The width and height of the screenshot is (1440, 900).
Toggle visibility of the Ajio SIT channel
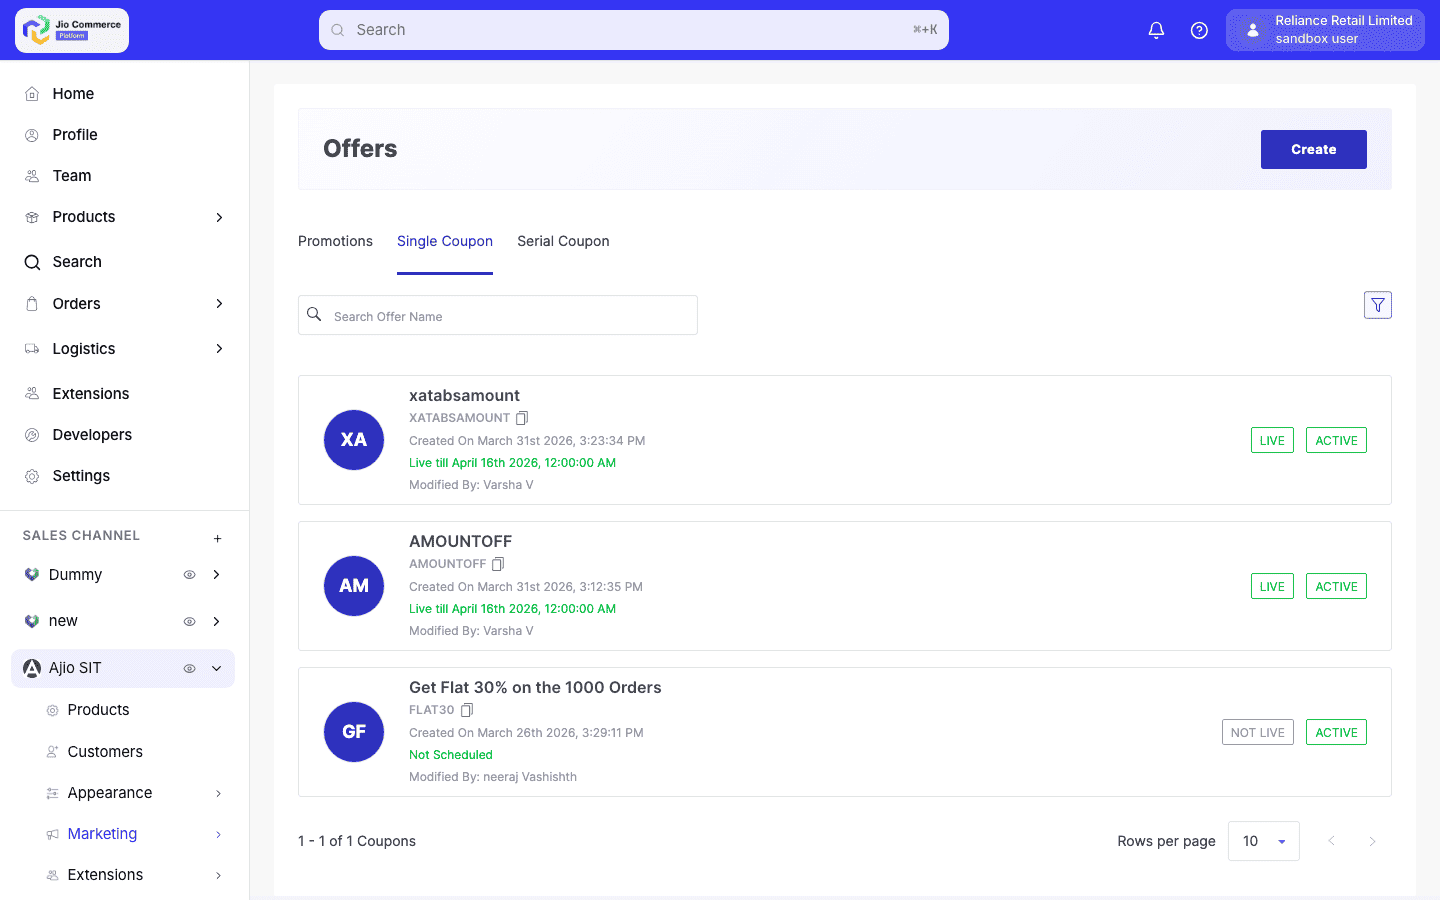189,668
